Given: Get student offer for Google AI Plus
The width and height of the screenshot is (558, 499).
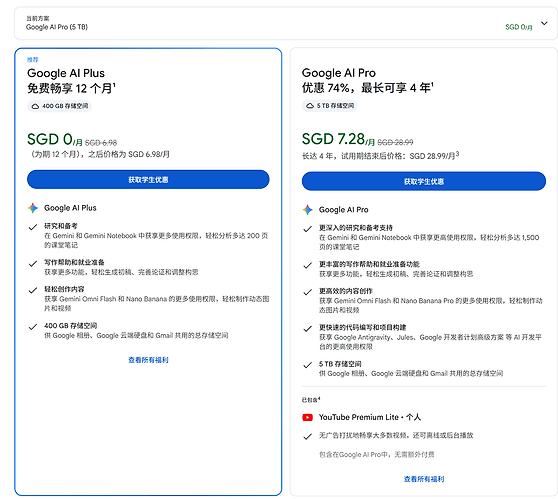Looking at the screenshot, I should [148, 179].
